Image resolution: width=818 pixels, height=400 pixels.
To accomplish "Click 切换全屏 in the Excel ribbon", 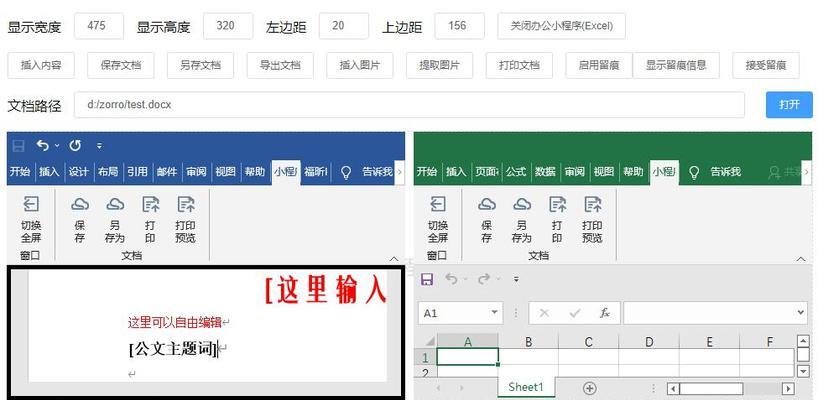I will pos(438,220).
